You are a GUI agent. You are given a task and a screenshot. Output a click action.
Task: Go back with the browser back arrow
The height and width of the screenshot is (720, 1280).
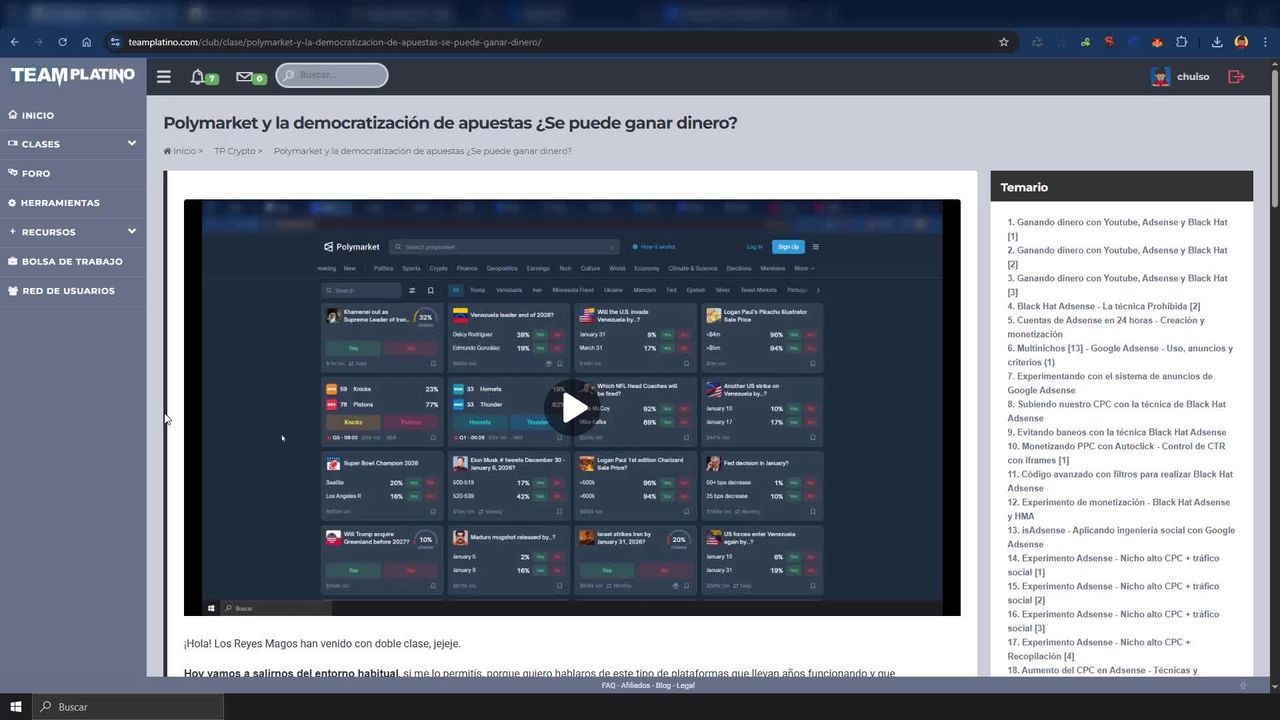click(x=14, y=42)
